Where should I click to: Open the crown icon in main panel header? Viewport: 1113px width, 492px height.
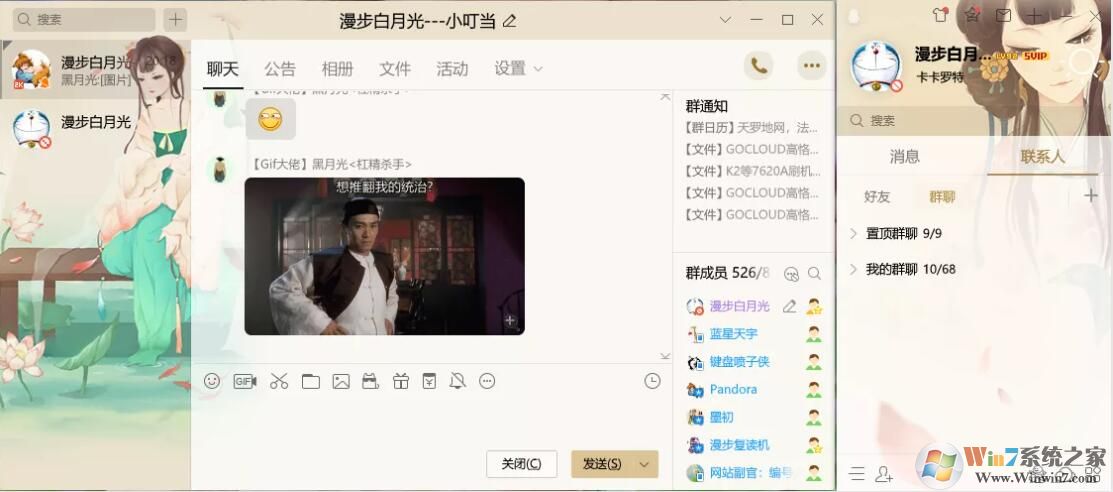(x=972, y=15)
